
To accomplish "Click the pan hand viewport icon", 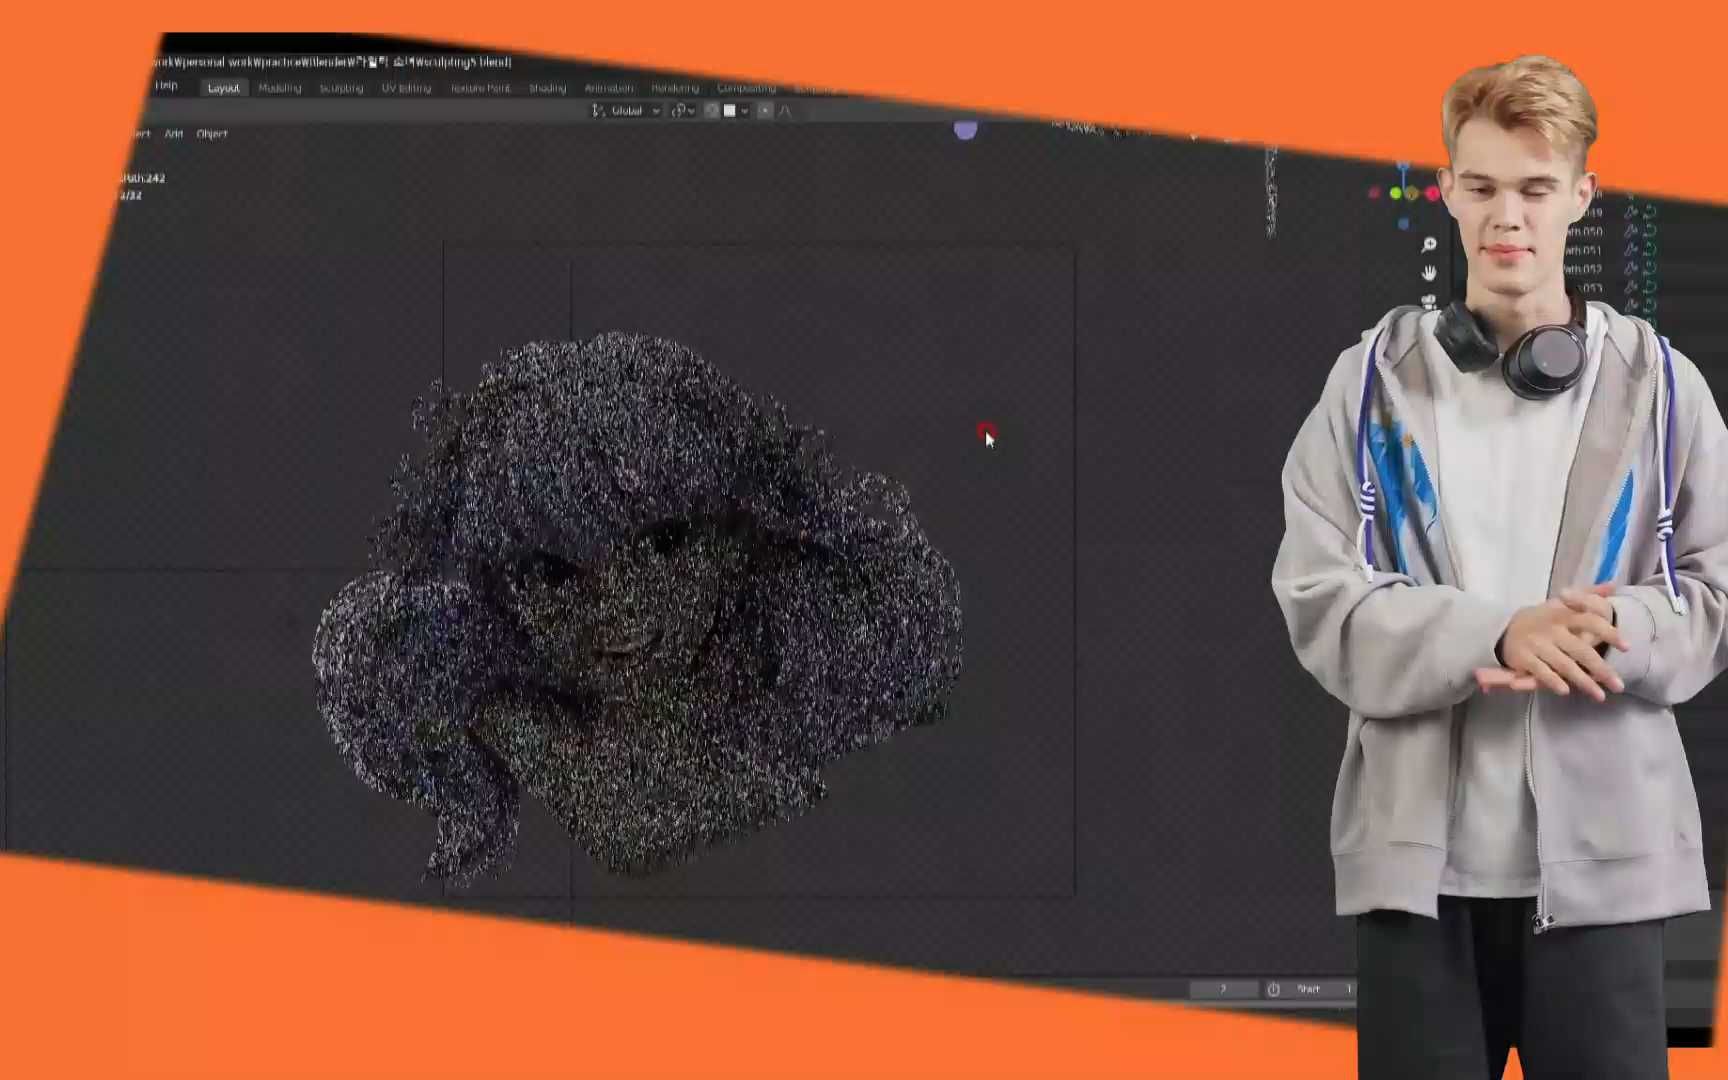I will (1429, 273).
